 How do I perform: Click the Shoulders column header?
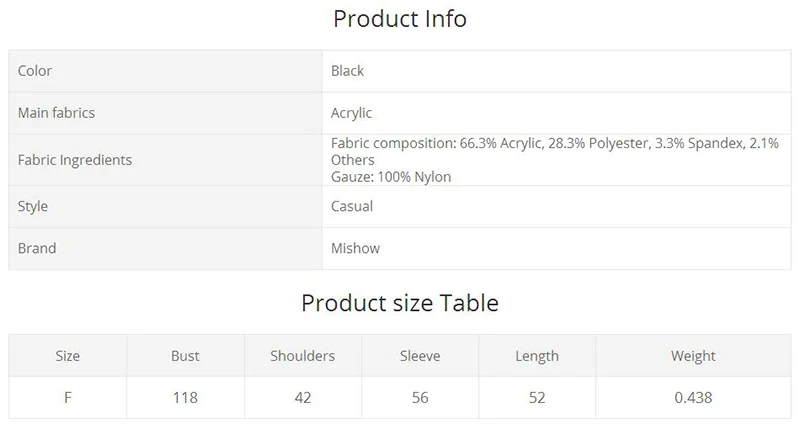(x=303, y=356)
